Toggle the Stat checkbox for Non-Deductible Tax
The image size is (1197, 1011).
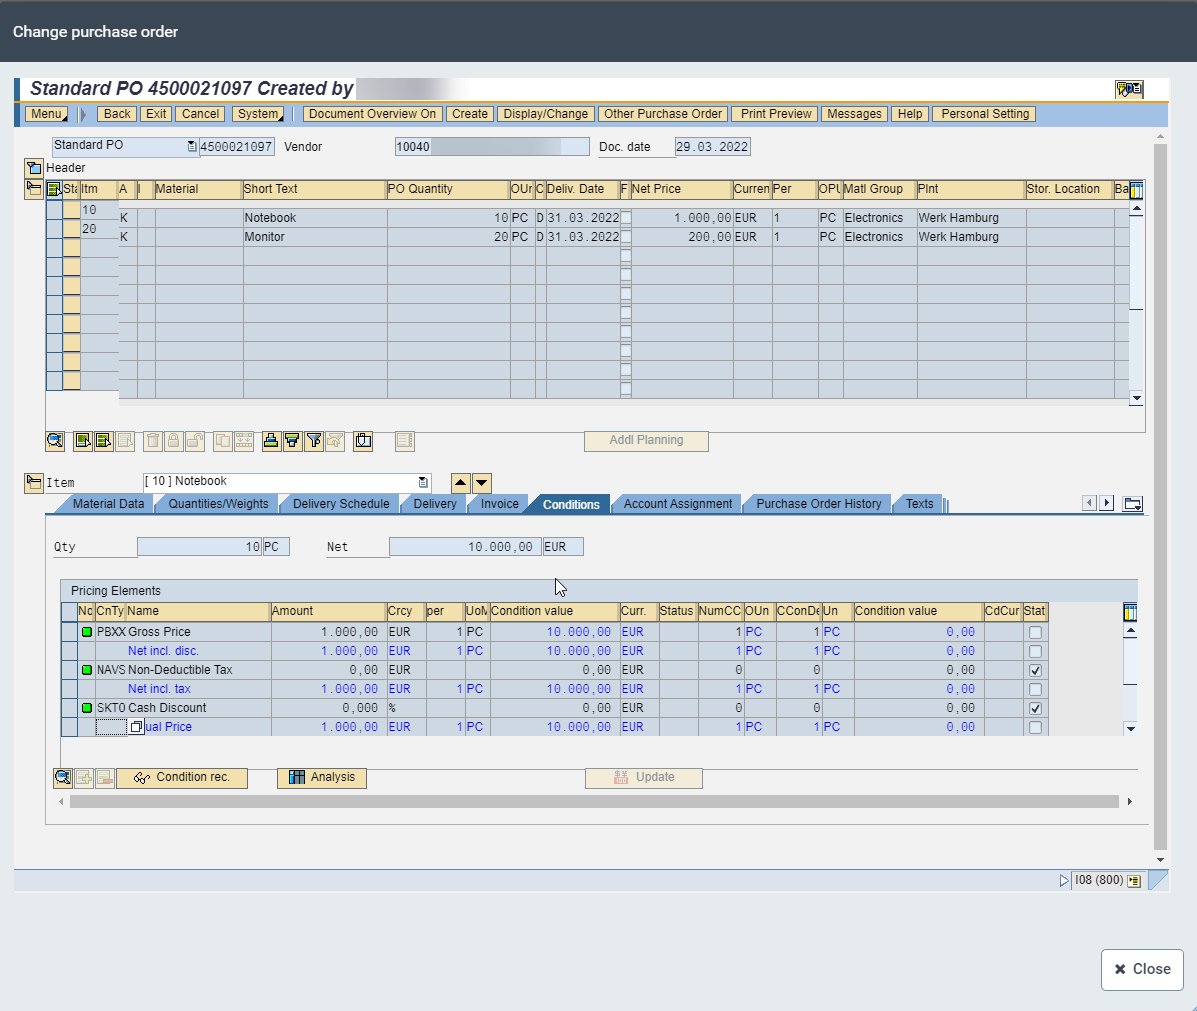(x=1035, y=670)
